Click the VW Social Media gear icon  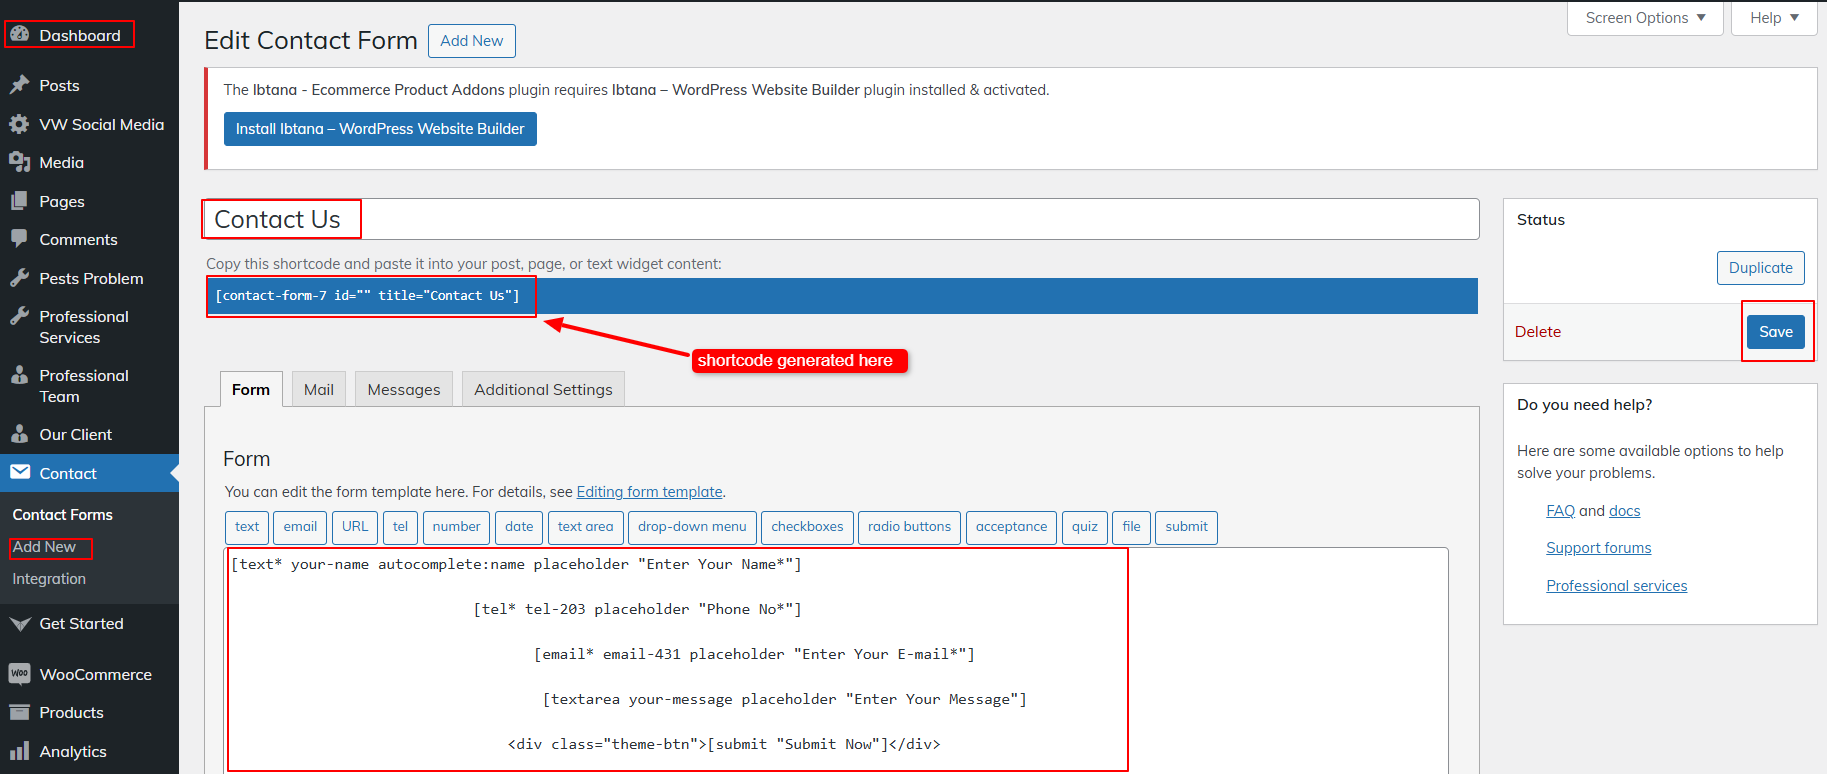coord(19,124)
